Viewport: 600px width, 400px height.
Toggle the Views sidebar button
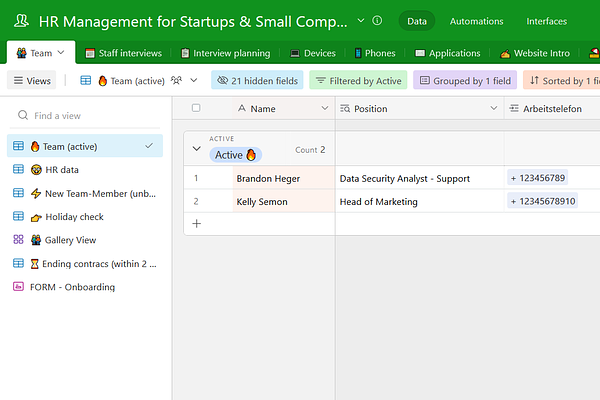(x=32, y=80)
